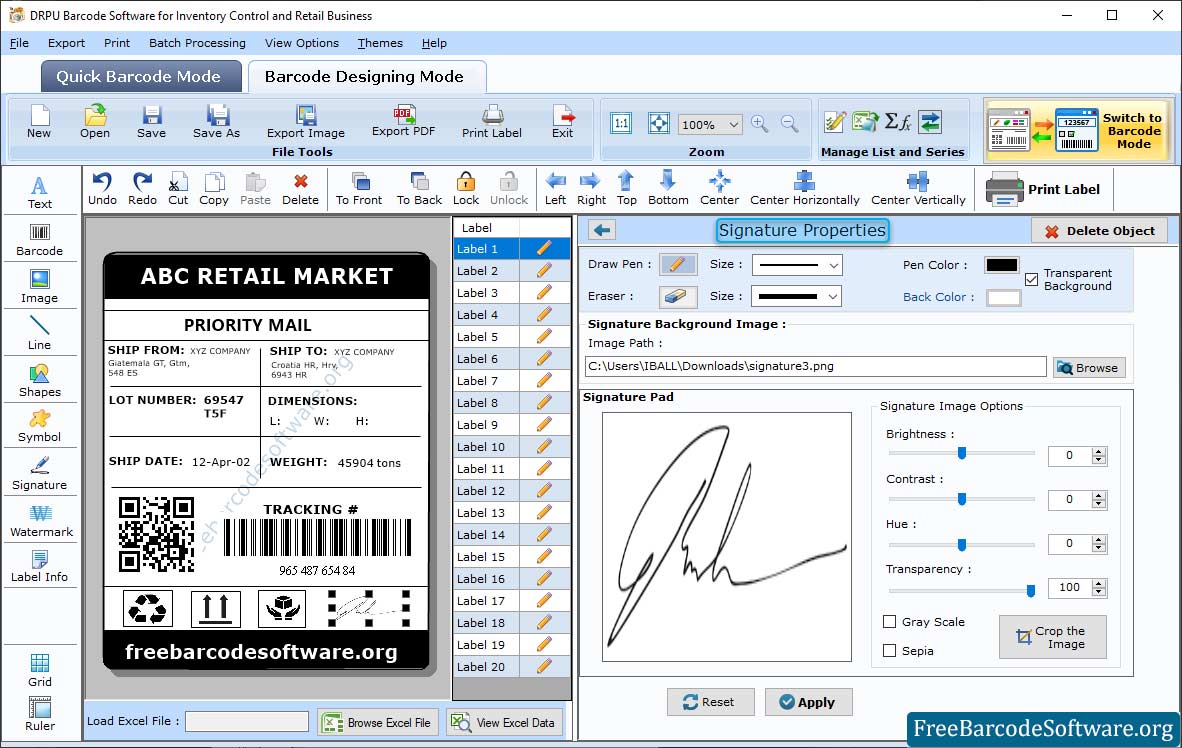Adjust Contrast value stepper
1182x748 pixels.
[1099, 499]
